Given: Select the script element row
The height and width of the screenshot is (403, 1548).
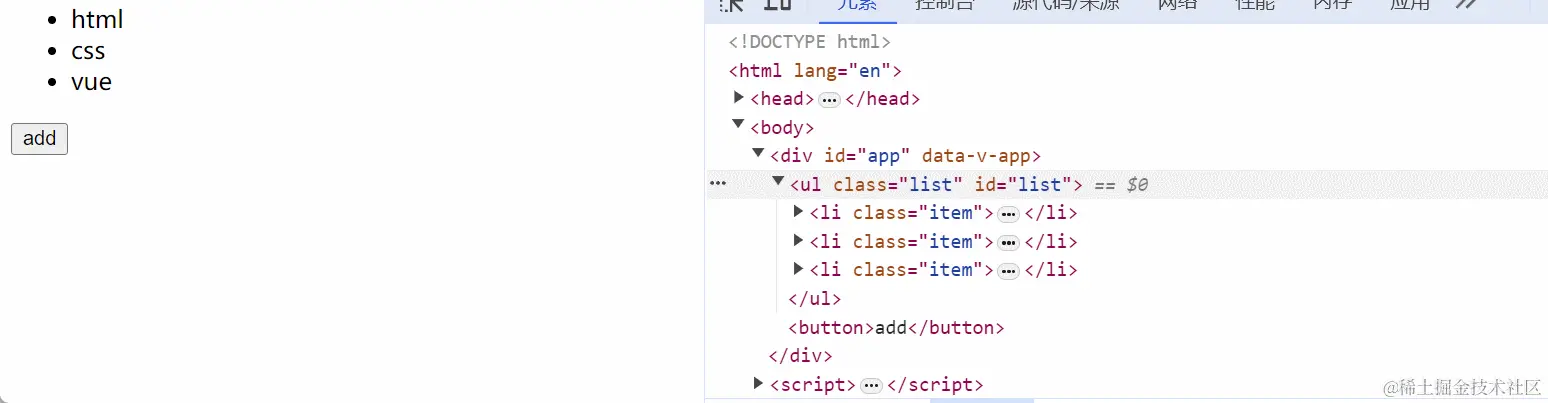Looking at the screenshot, I should (877, 385).
